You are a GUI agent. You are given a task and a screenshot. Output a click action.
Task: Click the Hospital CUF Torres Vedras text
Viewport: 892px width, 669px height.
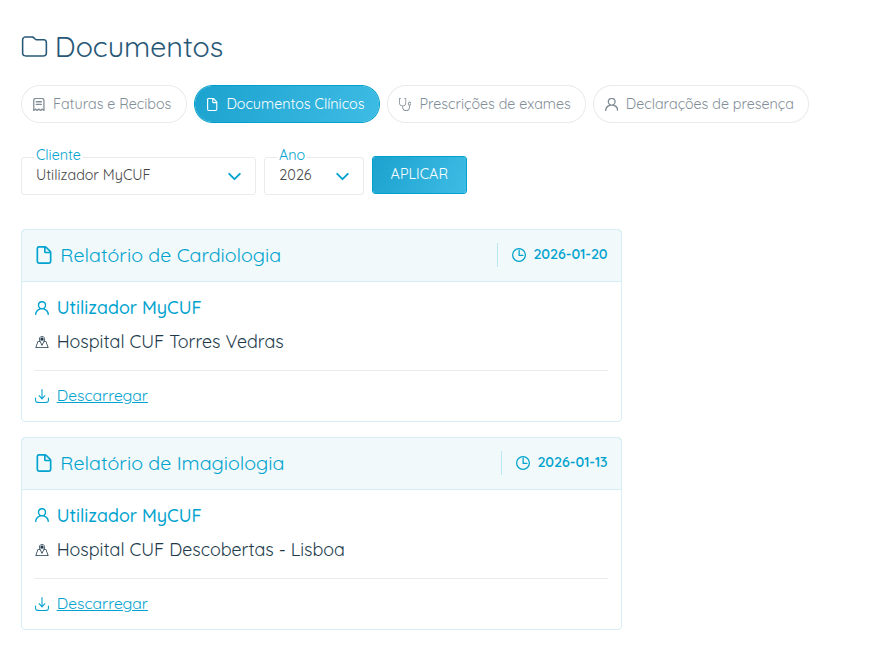tap(170, 342)
